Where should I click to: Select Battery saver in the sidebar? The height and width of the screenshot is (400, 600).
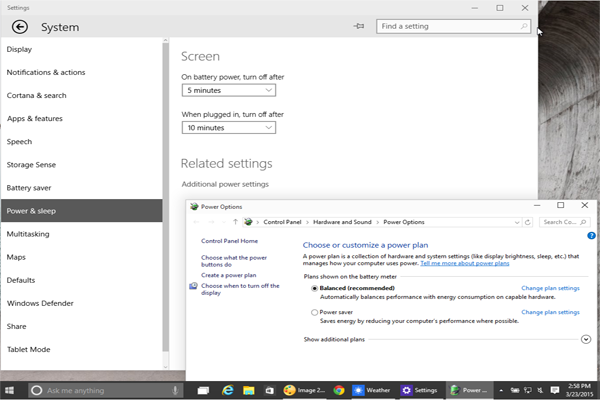tap(31, 187)
